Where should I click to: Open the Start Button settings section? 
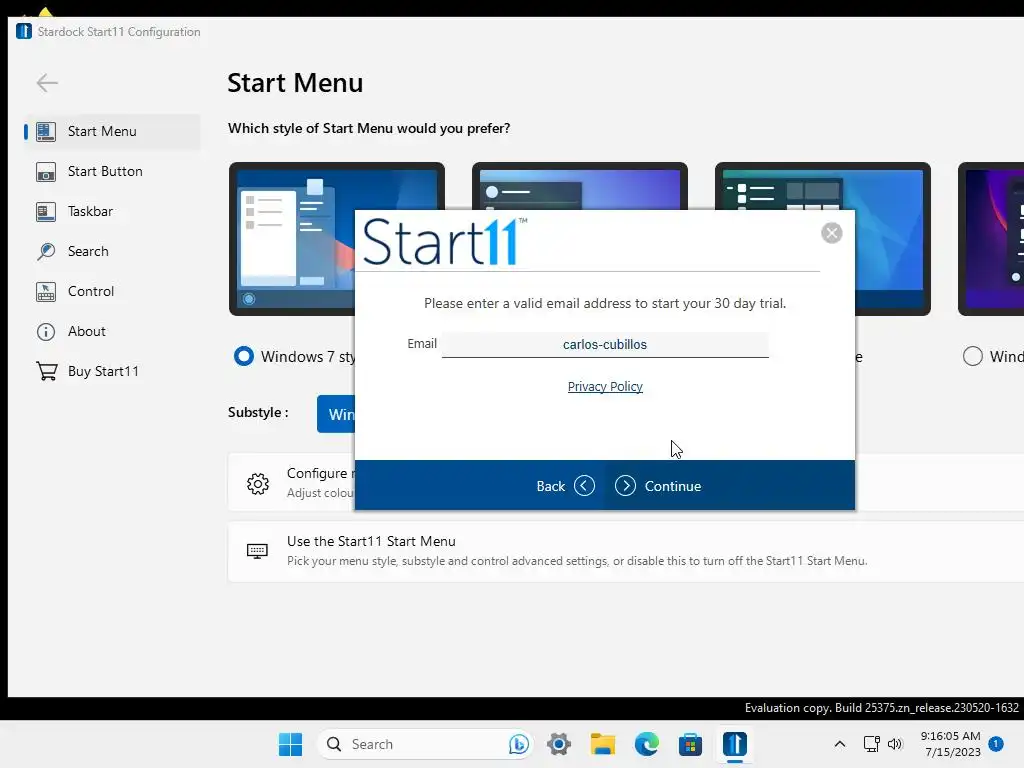click(112, 171)
